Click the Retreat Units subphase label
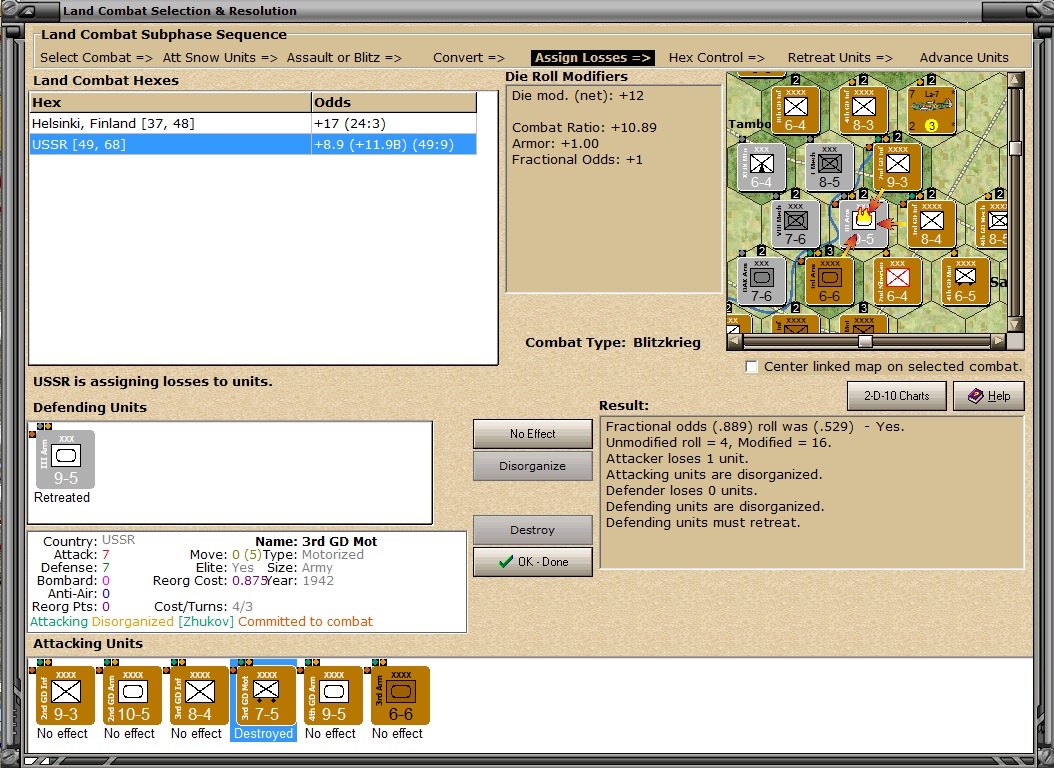1054x768 pixels. (840, 58)
